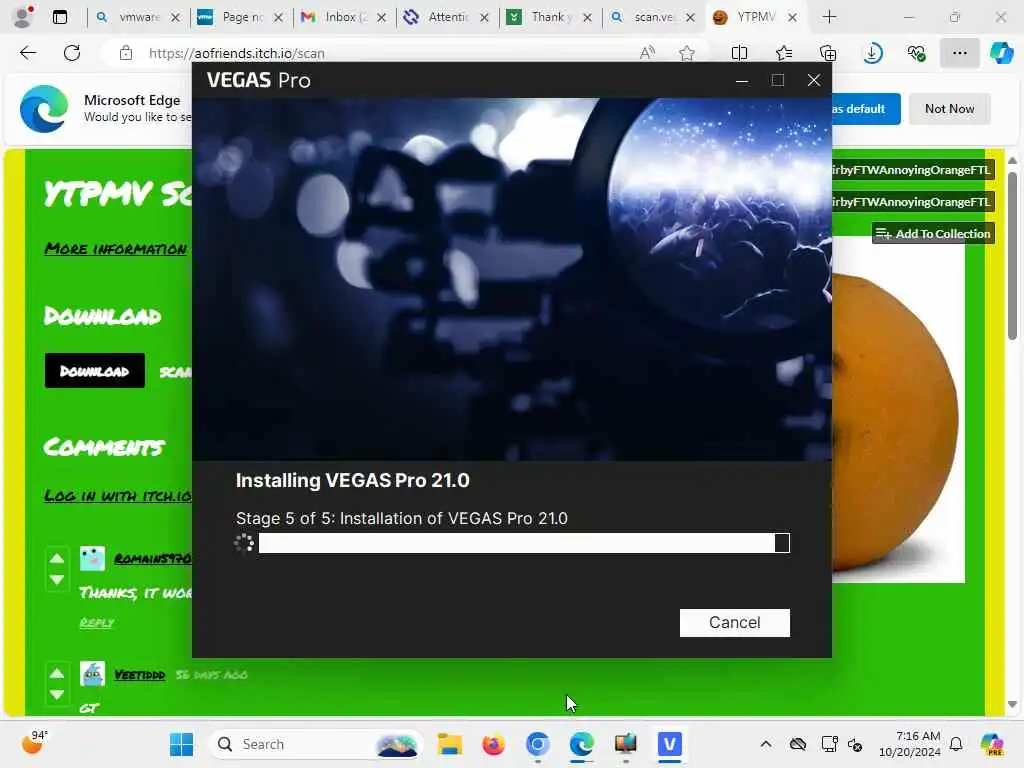The height and width of the screenshot is (768, 1024).
Task: Open Edge tab actions menu
Action: click(x=60, y=17)
